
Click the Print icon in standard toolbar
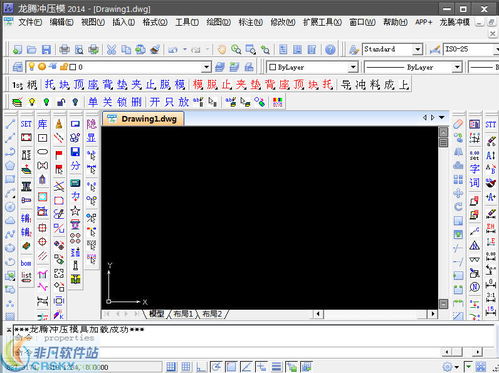(64, 50)
